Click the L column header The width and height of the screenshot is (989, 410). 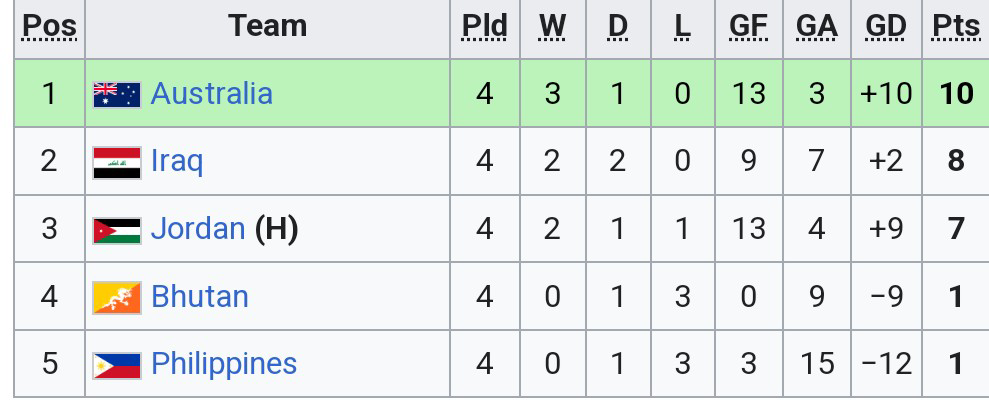point(682,27)
